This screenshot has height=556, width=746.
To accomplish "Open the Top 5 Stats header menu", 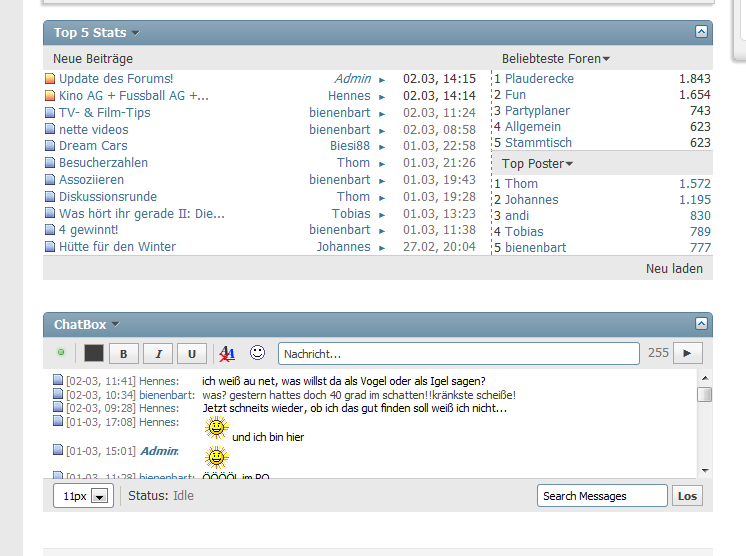I will point(135,34).
